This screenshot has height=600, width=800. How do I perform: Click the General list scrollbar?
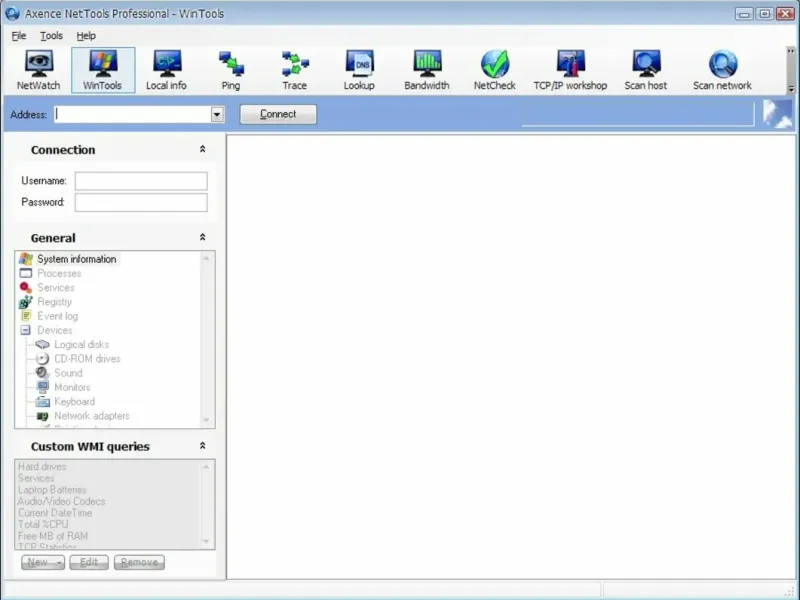click(x=206, y=339)
